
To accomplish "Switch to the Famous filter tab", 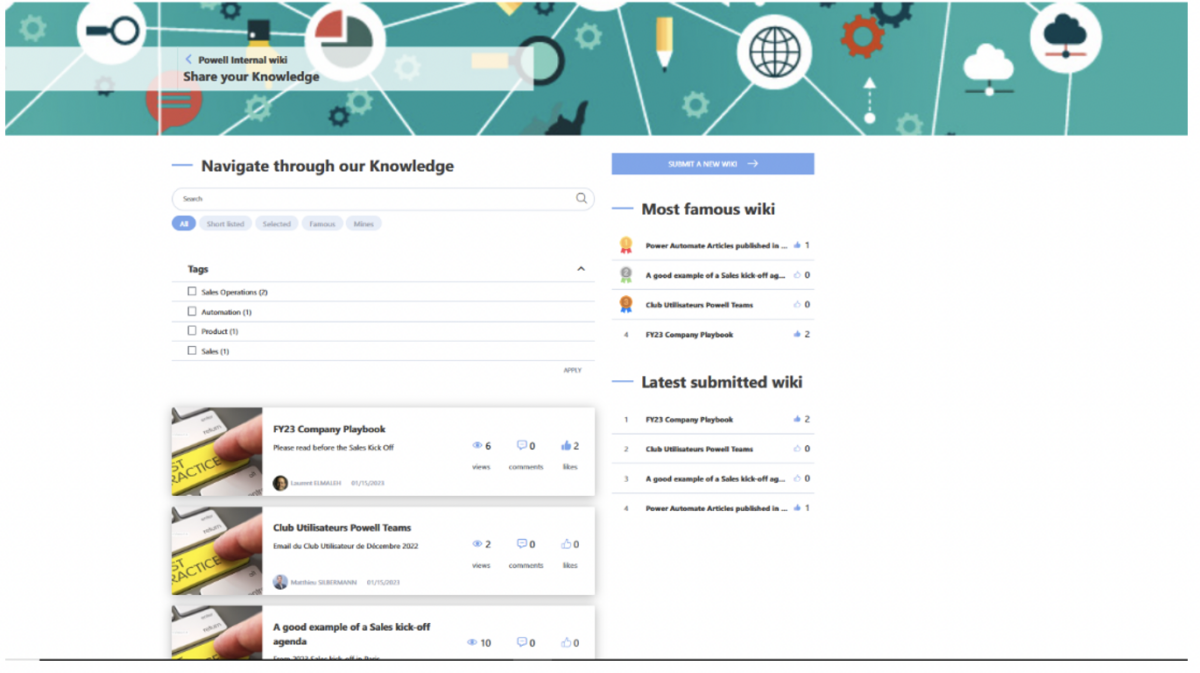I will pyautogui.click(x=322, y=223).
